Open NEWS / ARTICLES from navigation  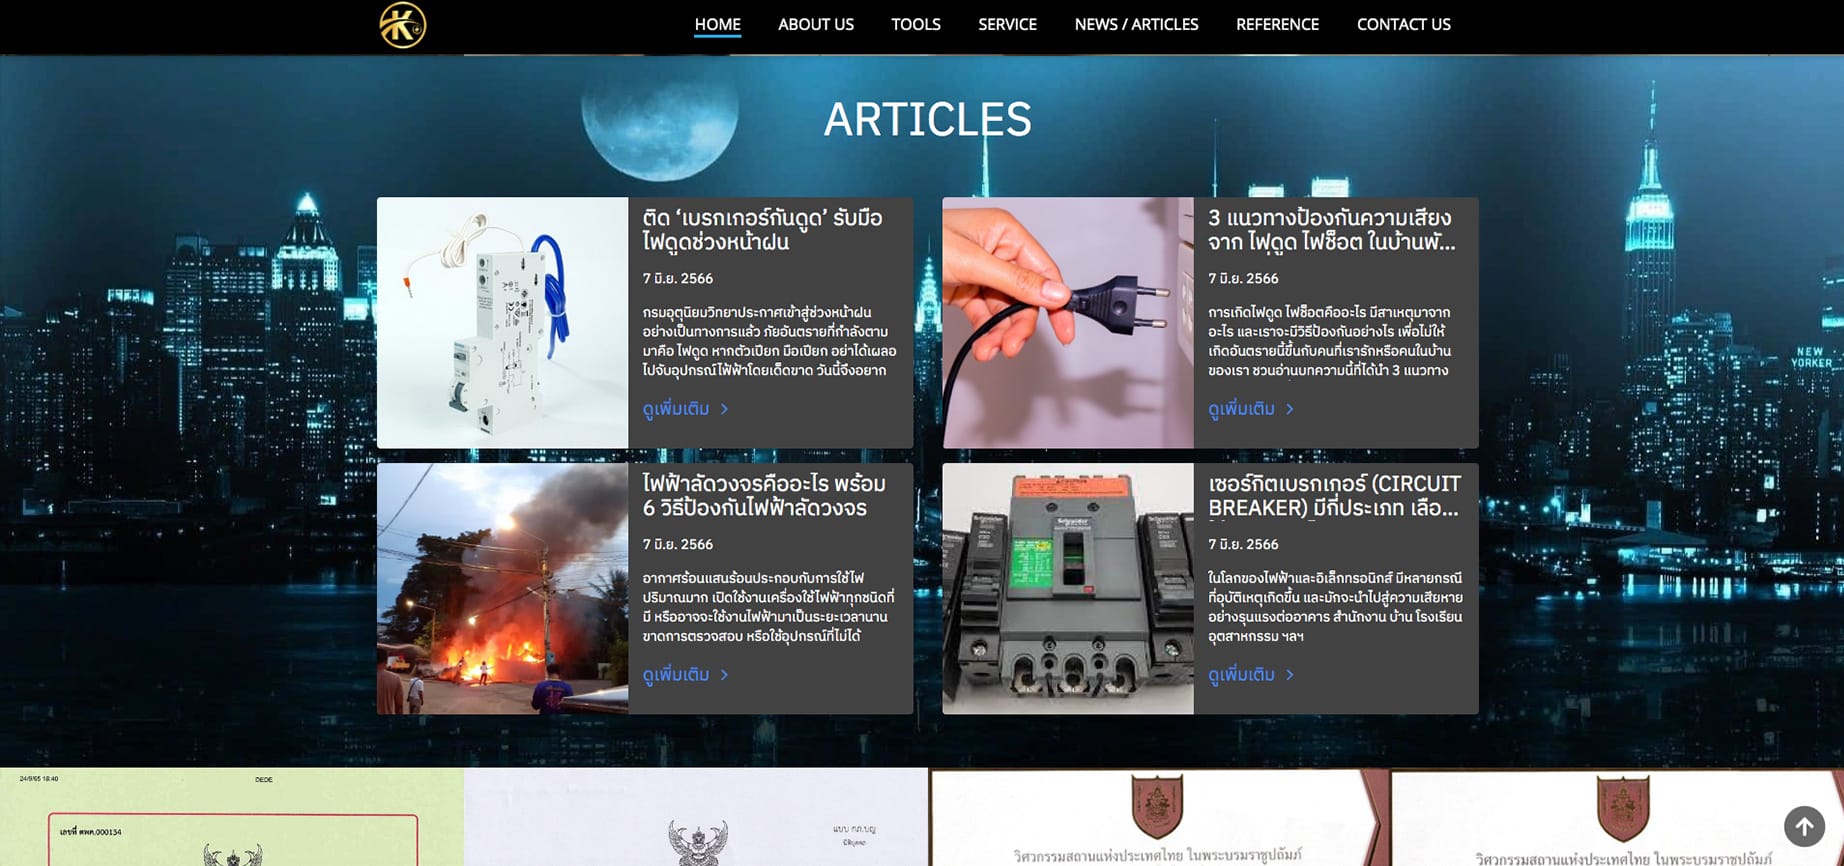(1136, 25)
